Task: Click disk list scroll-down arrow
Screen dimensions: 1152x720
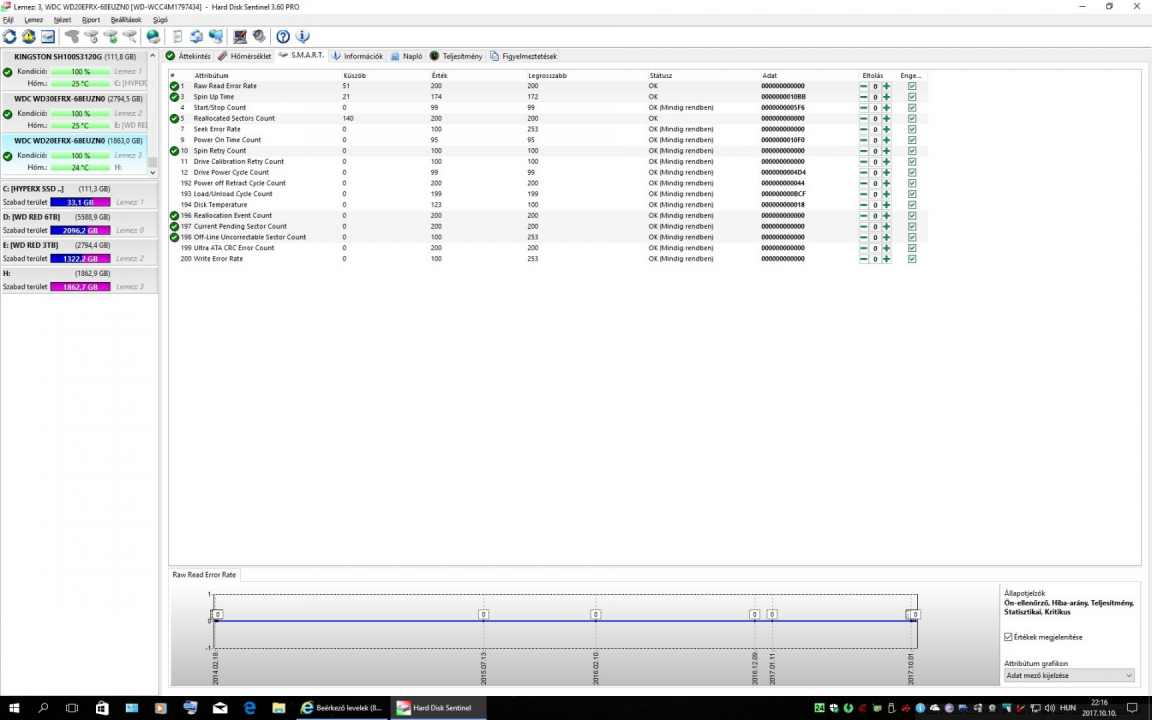Action: (152, 173)
